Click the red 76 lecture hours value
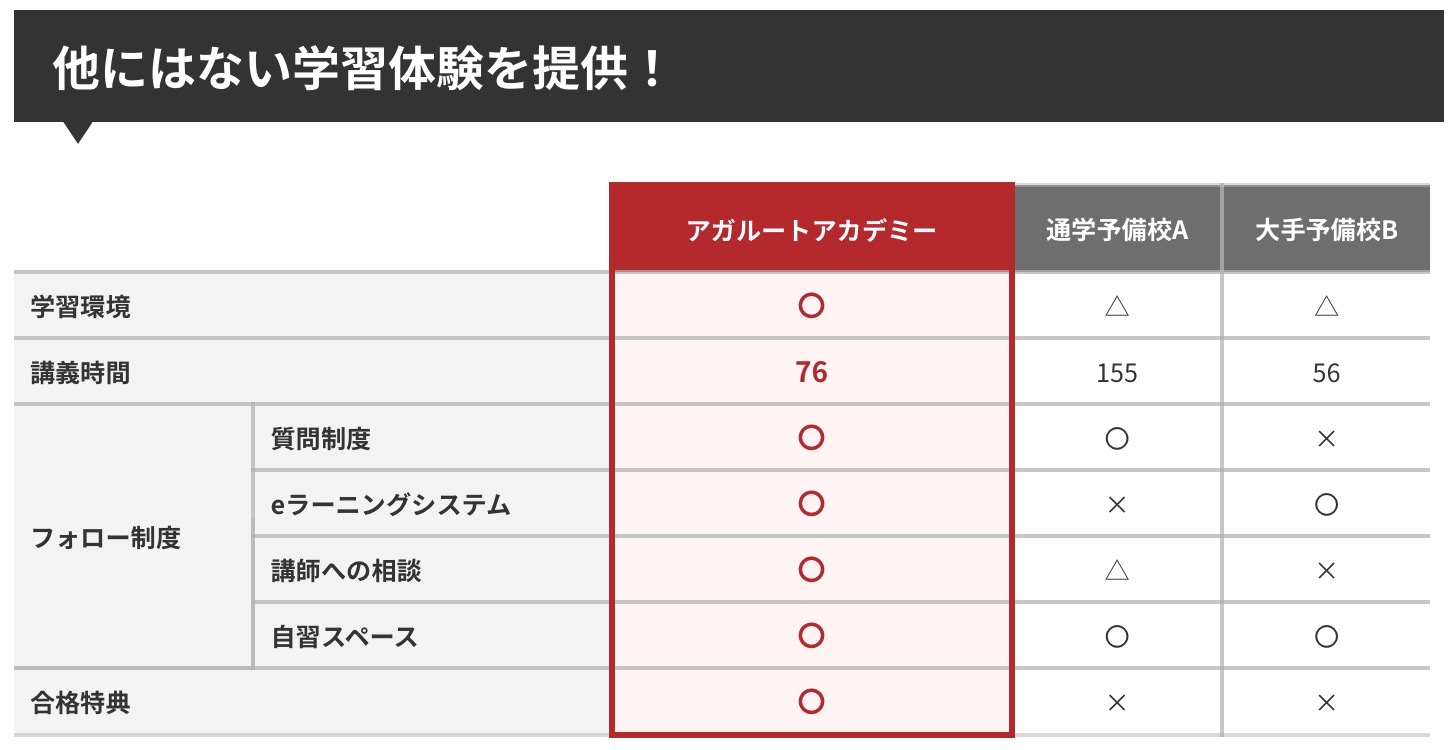This screenshot has height=750, width=1455. 811,373
